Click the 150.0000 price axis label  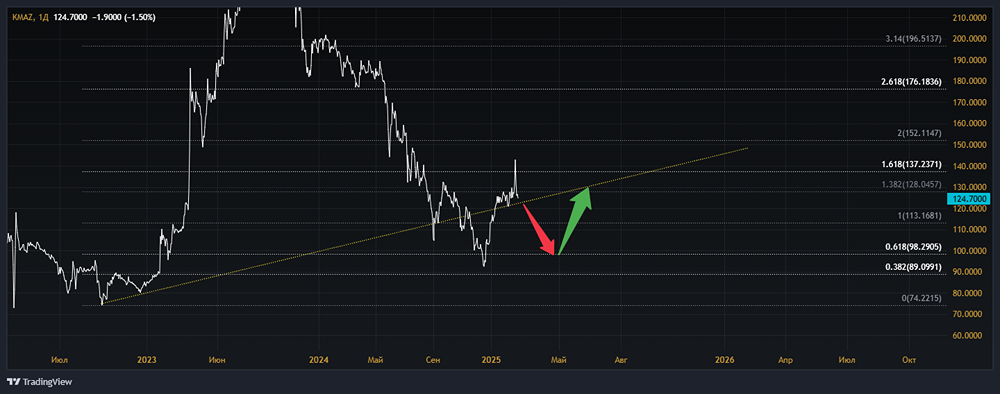[x=968, y=145]
